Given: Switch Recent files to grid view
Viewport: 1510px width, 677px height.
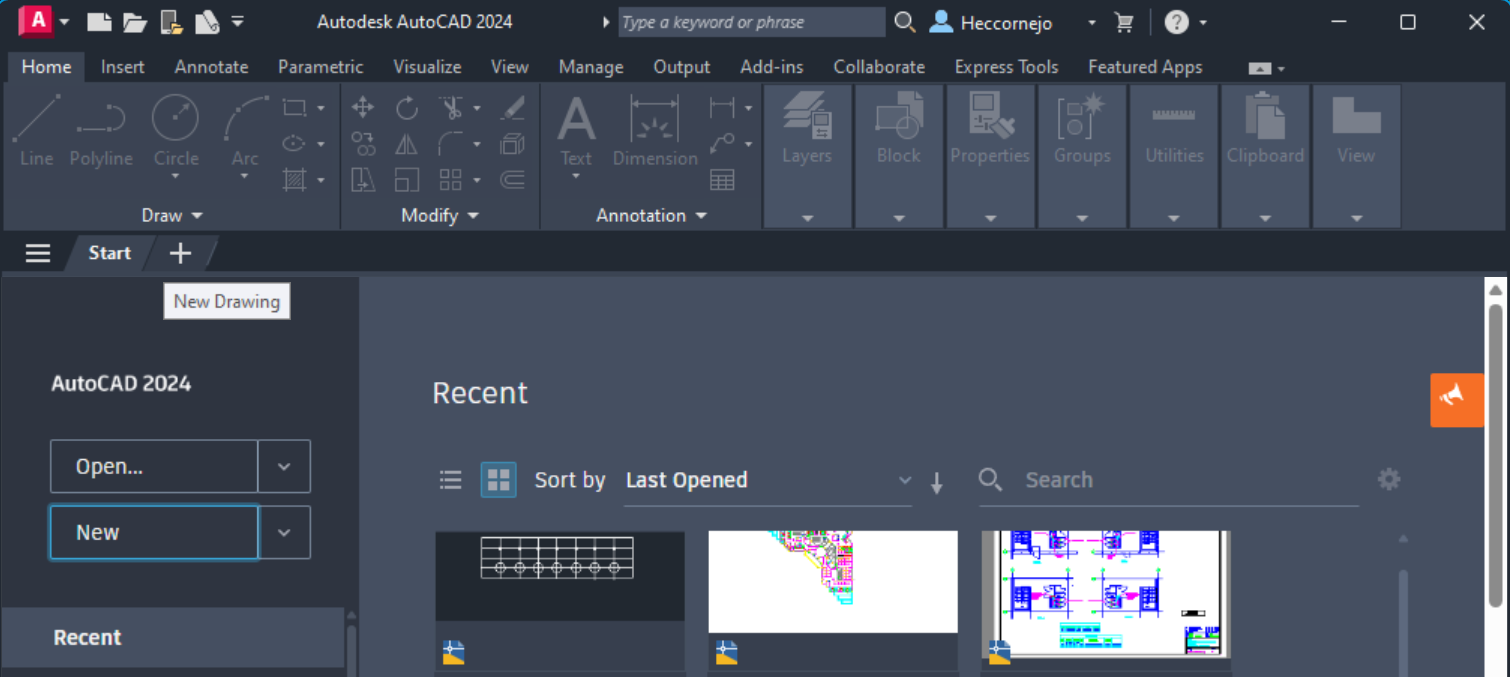Looking at the screenshot, I should [498, 480].
